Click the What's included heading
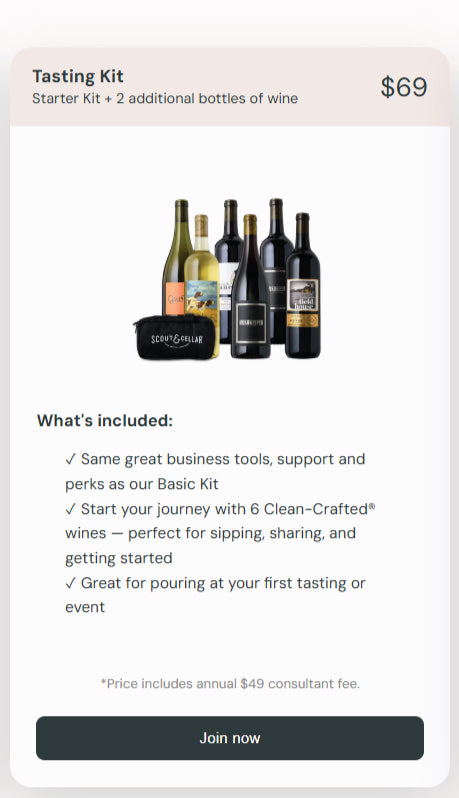The image size is (459, 798). pyautogui.click(x=105, y=421)
